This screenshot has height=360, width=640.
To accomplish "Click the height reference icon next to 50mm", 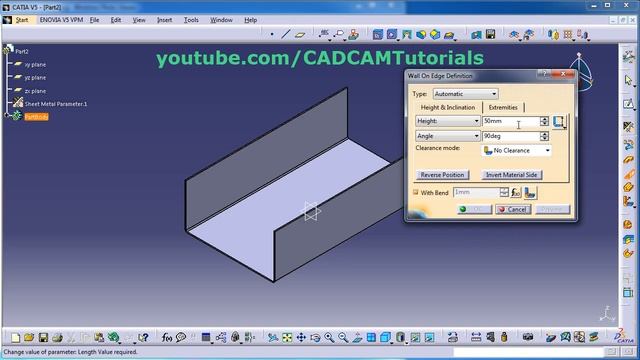I will point(558,122).
